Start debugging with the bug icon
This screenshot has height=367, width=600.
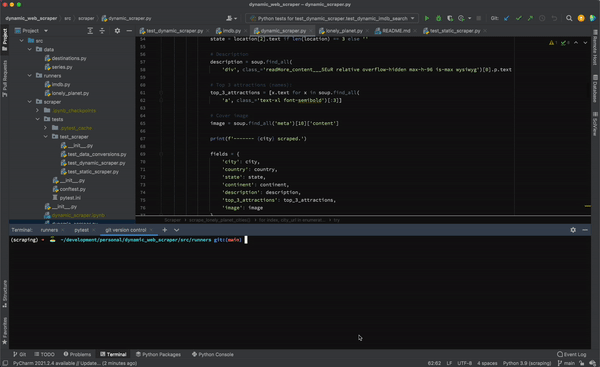(x=439, y=18)
